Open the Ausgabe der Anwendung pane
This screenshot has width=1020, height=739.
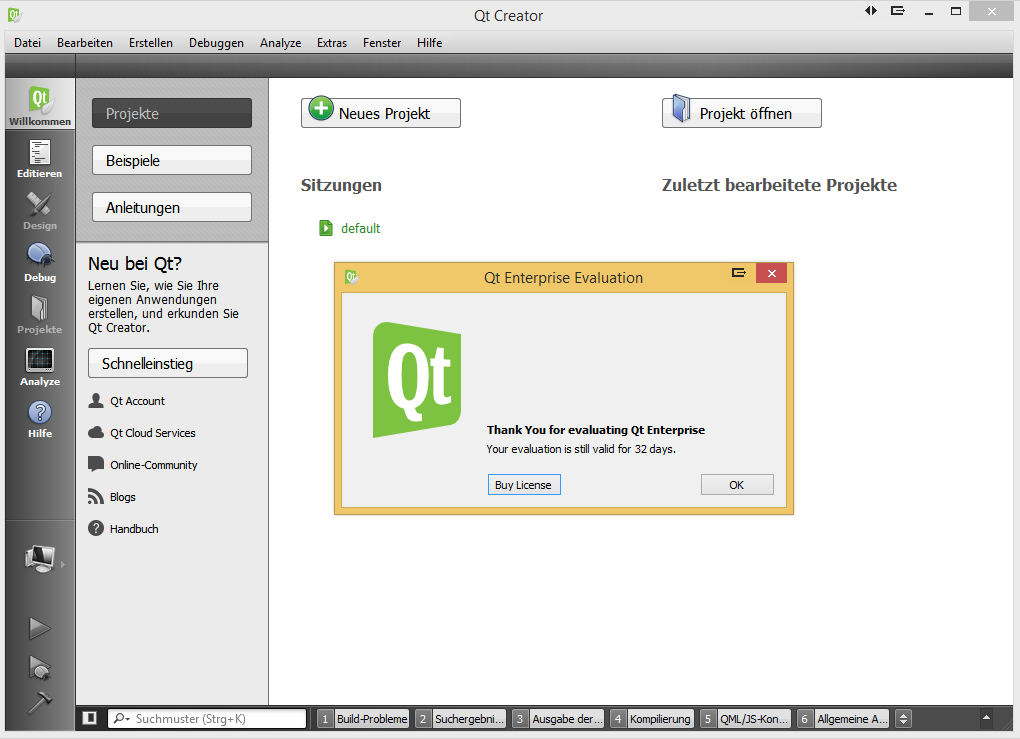click(x=558, y=718)
